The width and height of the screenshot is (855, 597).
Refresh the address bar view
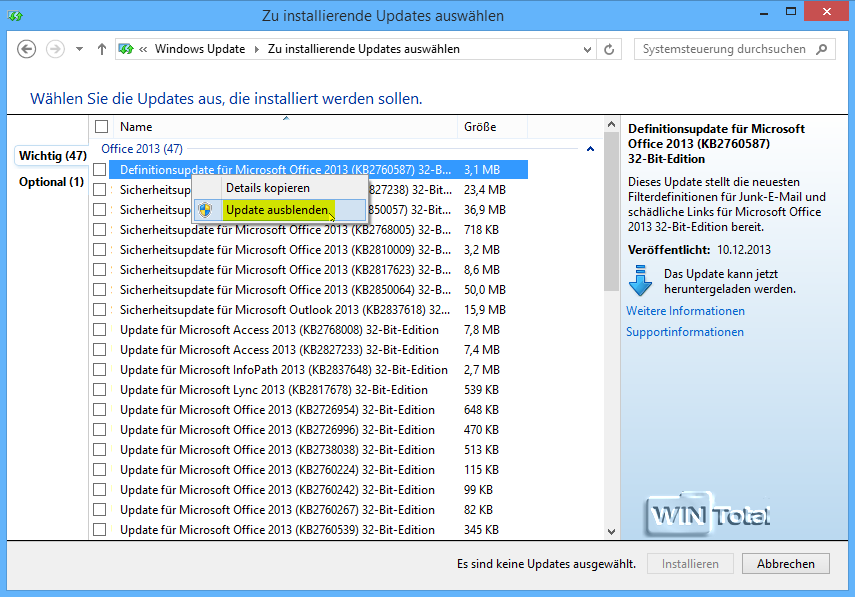[x=609, y=49]
